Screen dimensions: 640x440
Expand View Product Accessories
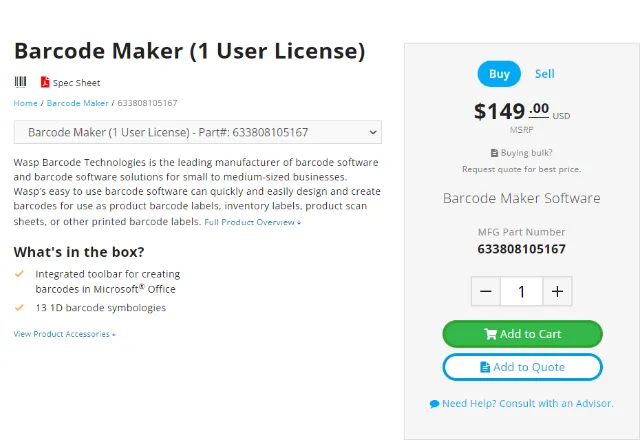coord(64,334)
